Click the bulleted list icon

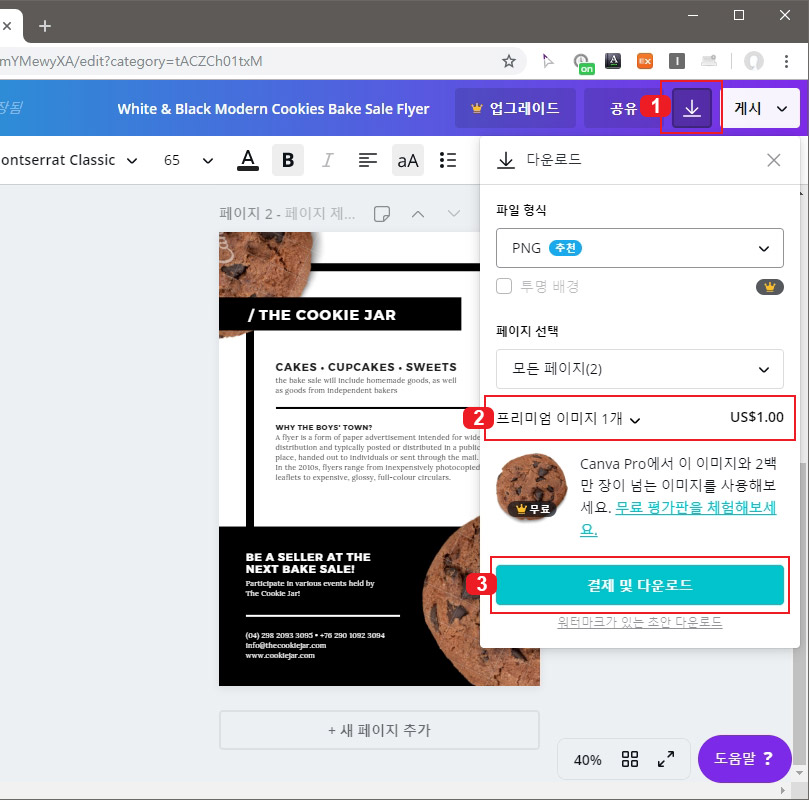[x=447, y=159]
